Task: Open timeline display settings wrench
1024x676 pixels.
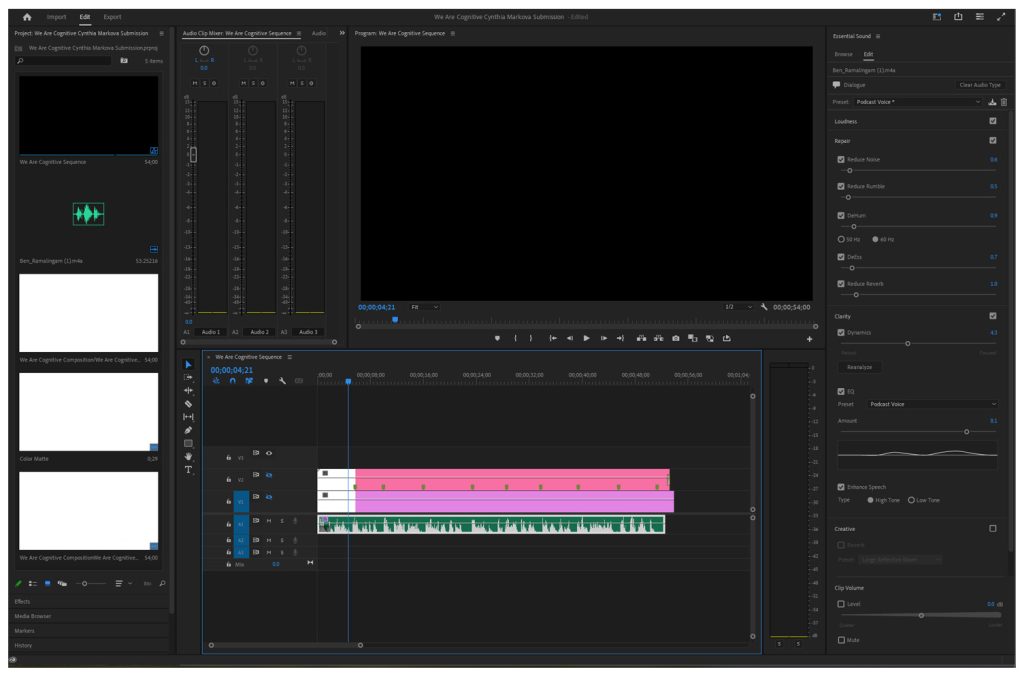Action: pos(283,381)
